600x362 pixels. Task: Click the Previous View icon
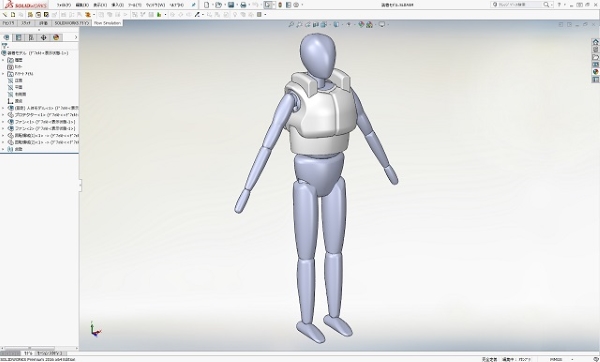tap(308, 24)
